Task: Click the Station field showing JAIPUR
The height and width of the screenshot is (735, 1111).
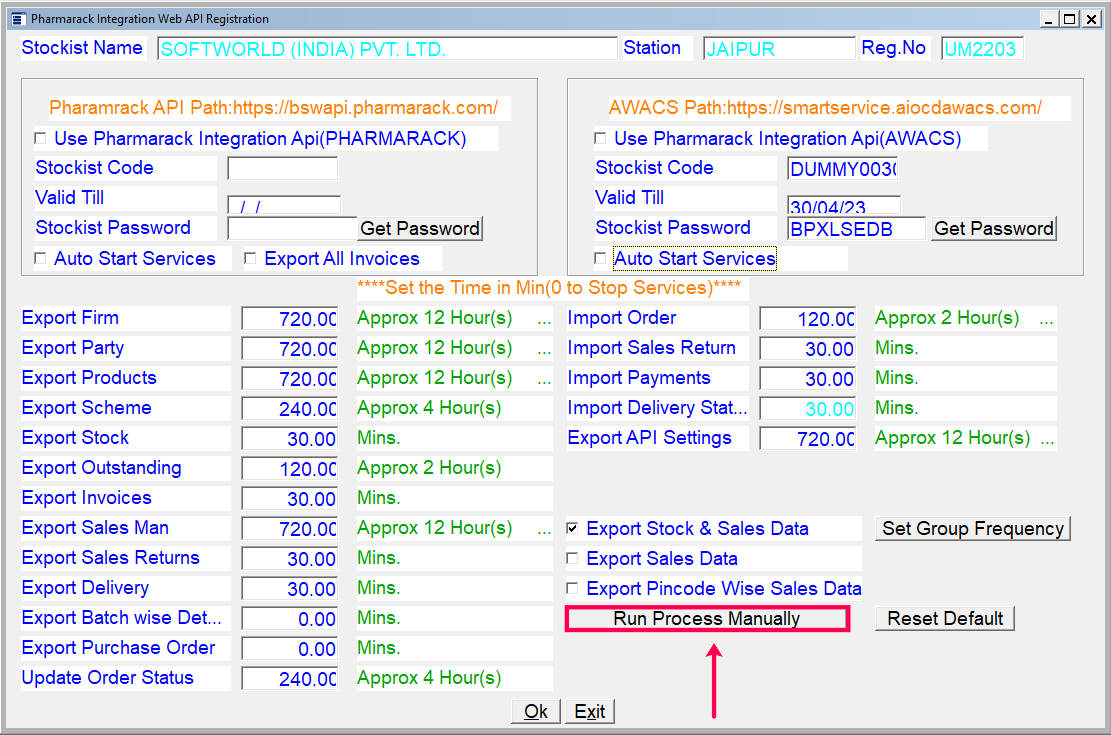Action: (779, 49)
